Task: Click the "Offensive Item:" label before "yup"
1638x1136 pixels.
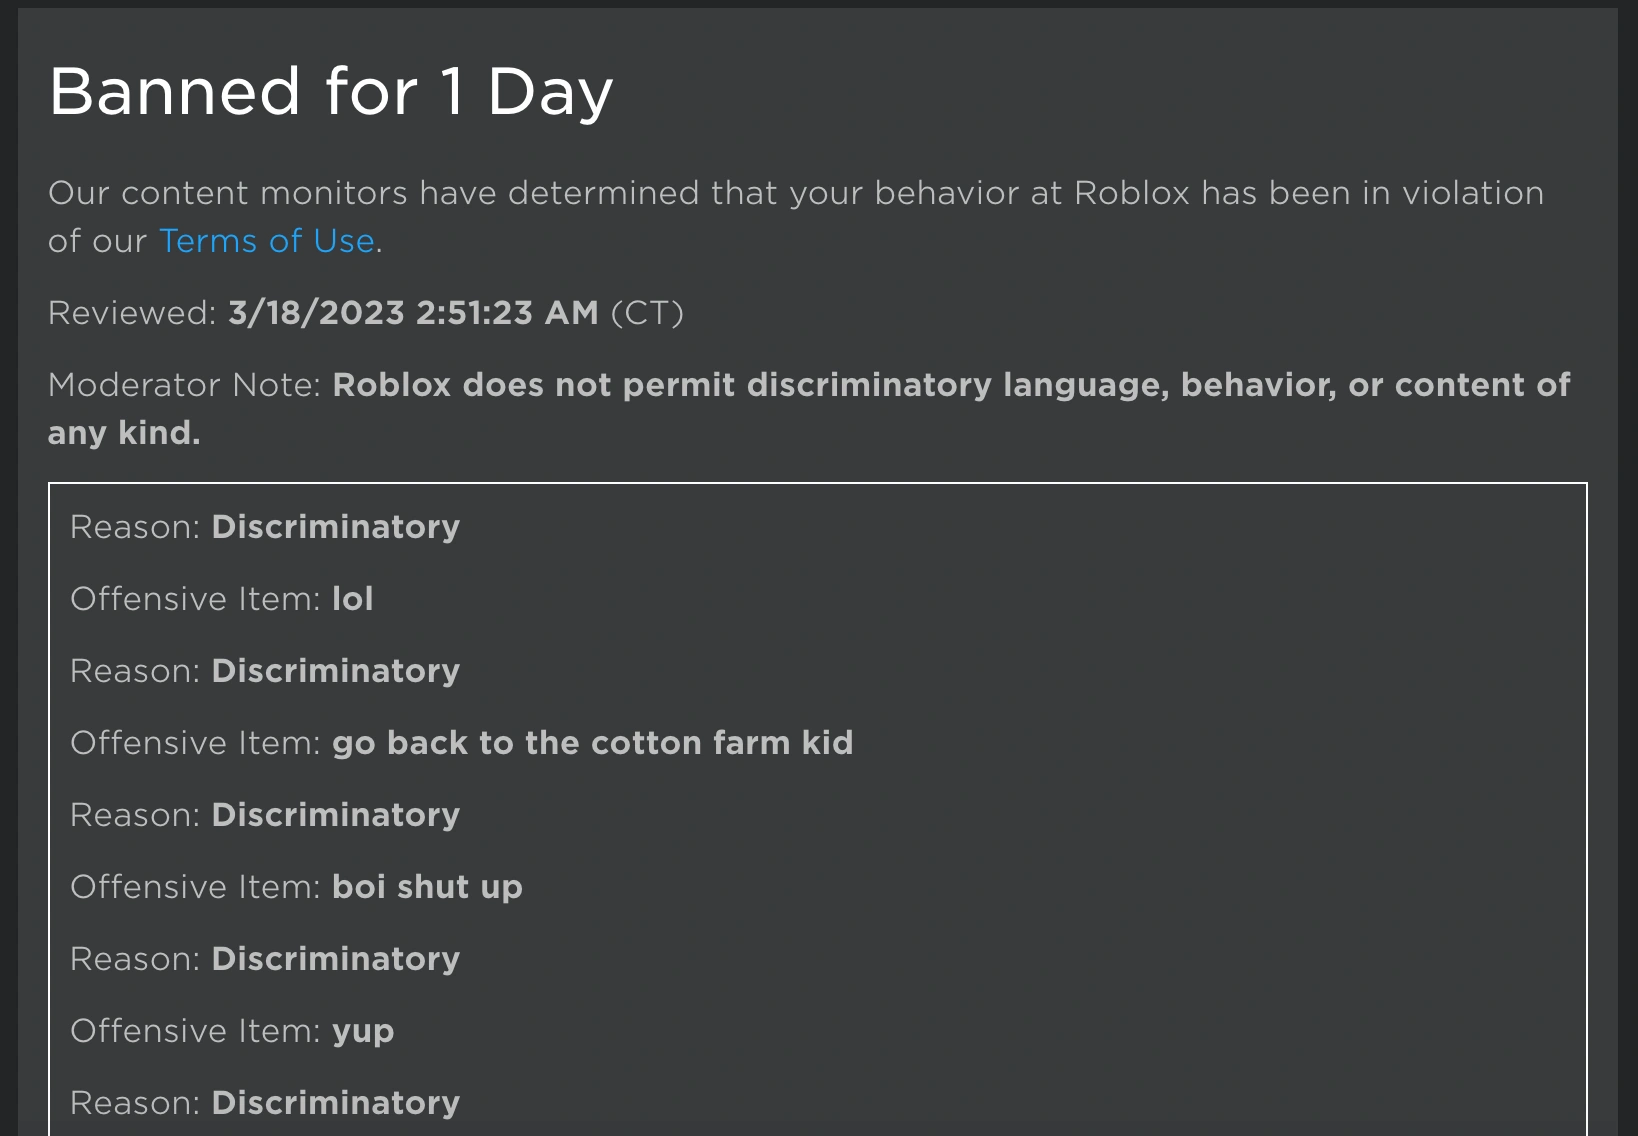Action: [x=195, y=1031]
